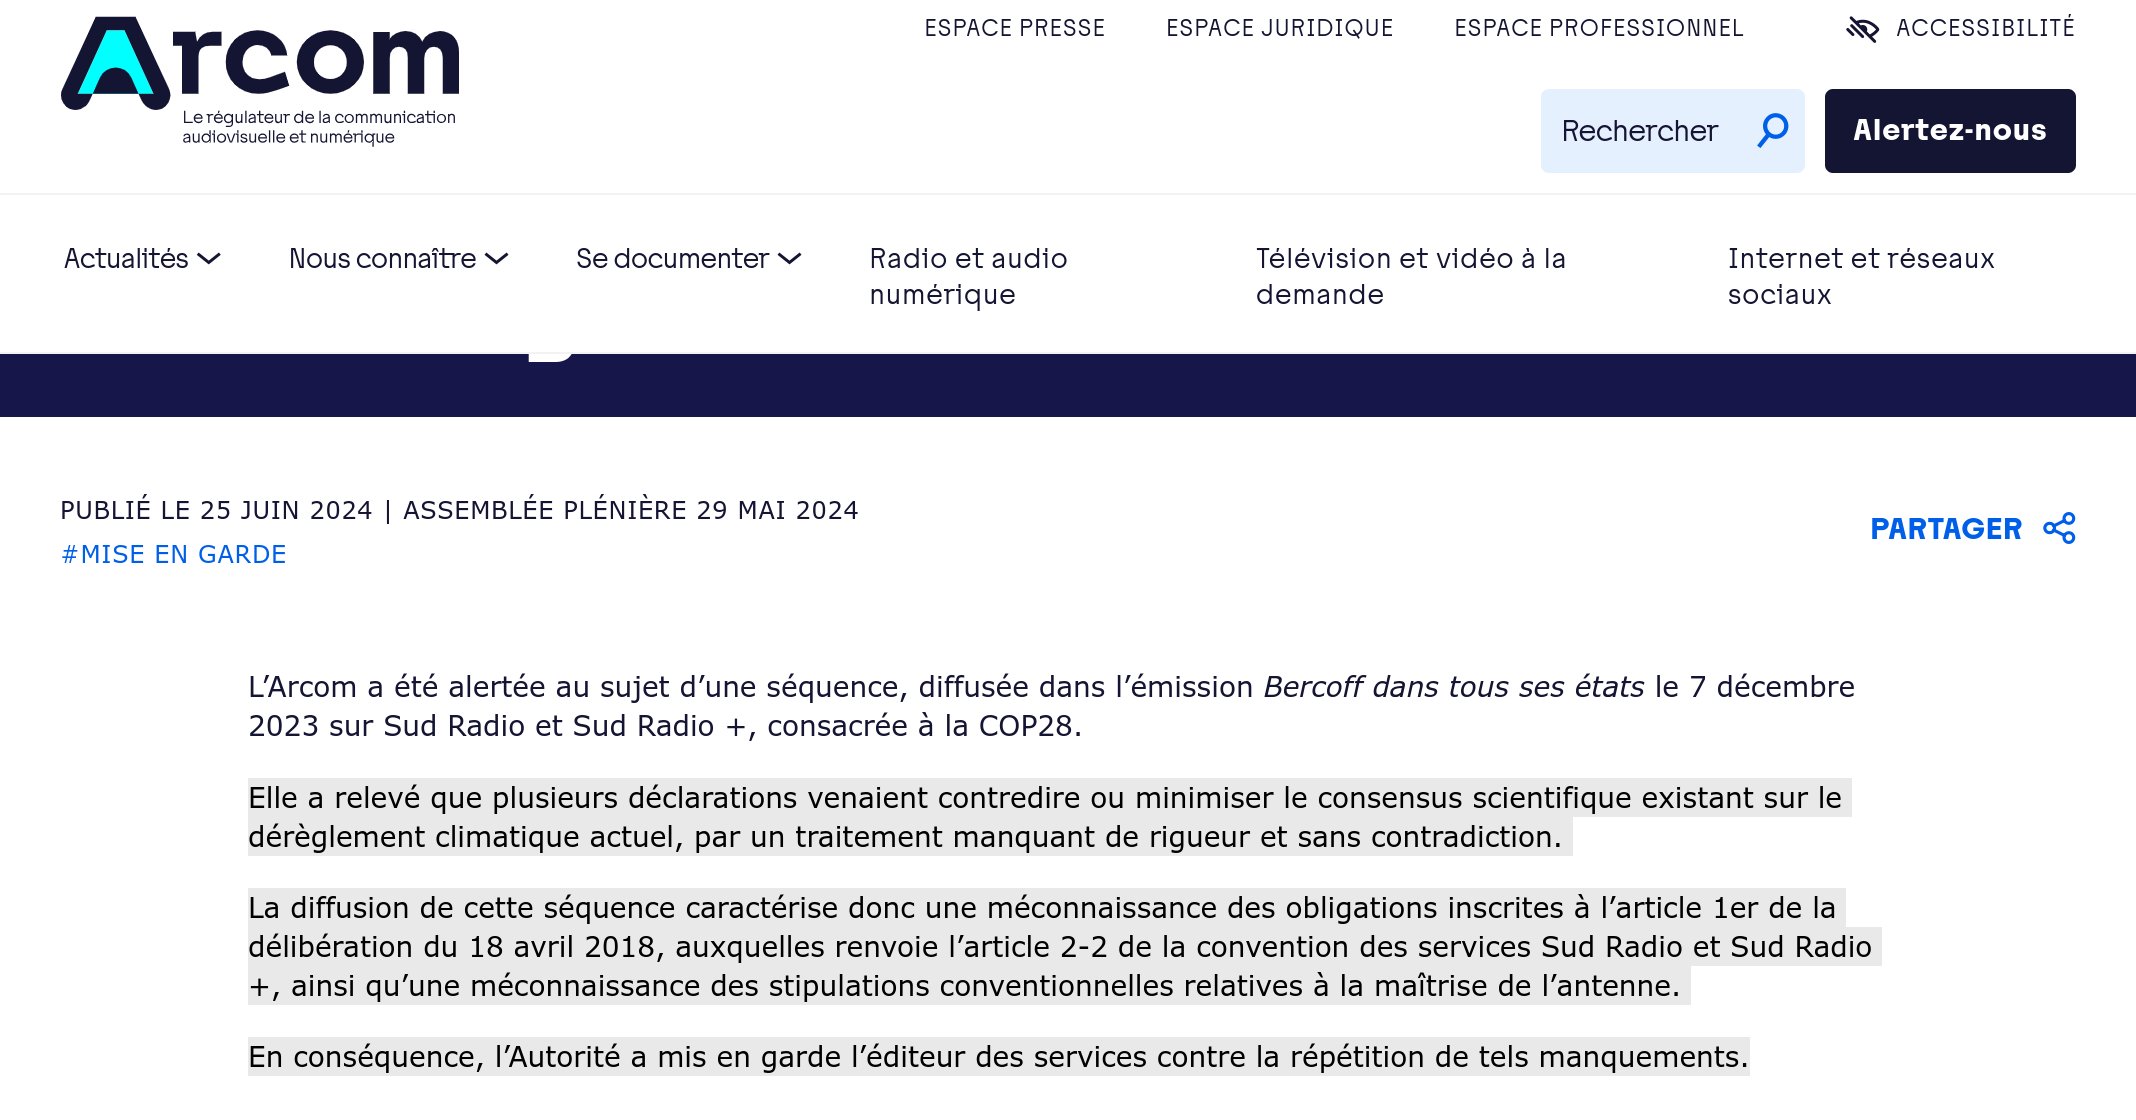Viewport: 2136px width, 1120px height.
Task: Click the search magnifier icon
Action: click(1773, 130)
